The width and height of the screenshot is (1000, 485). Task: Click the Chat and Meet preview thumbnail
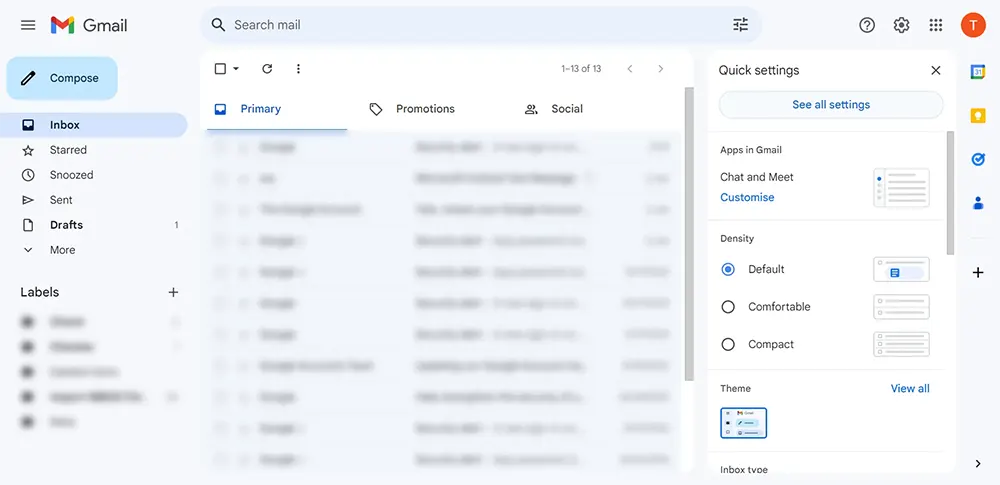901,188
